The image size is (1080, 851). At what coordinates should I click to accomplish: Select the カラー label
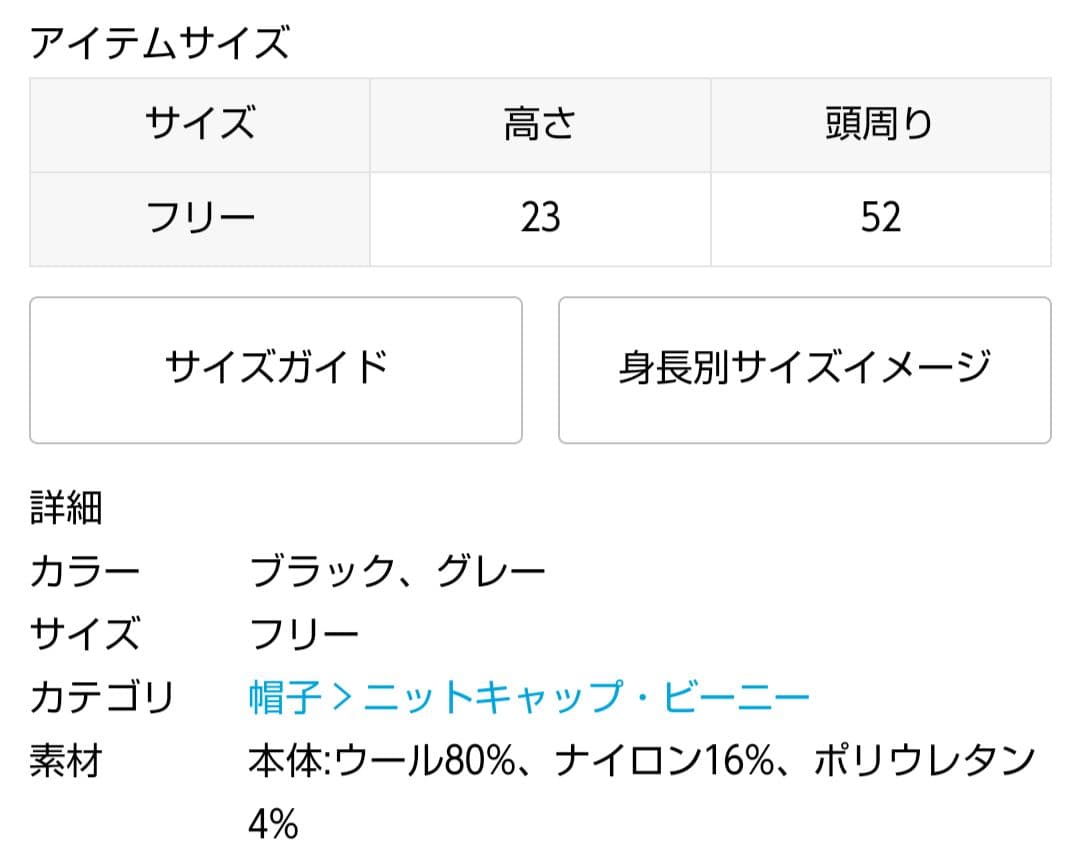click(x=90, y=568)
